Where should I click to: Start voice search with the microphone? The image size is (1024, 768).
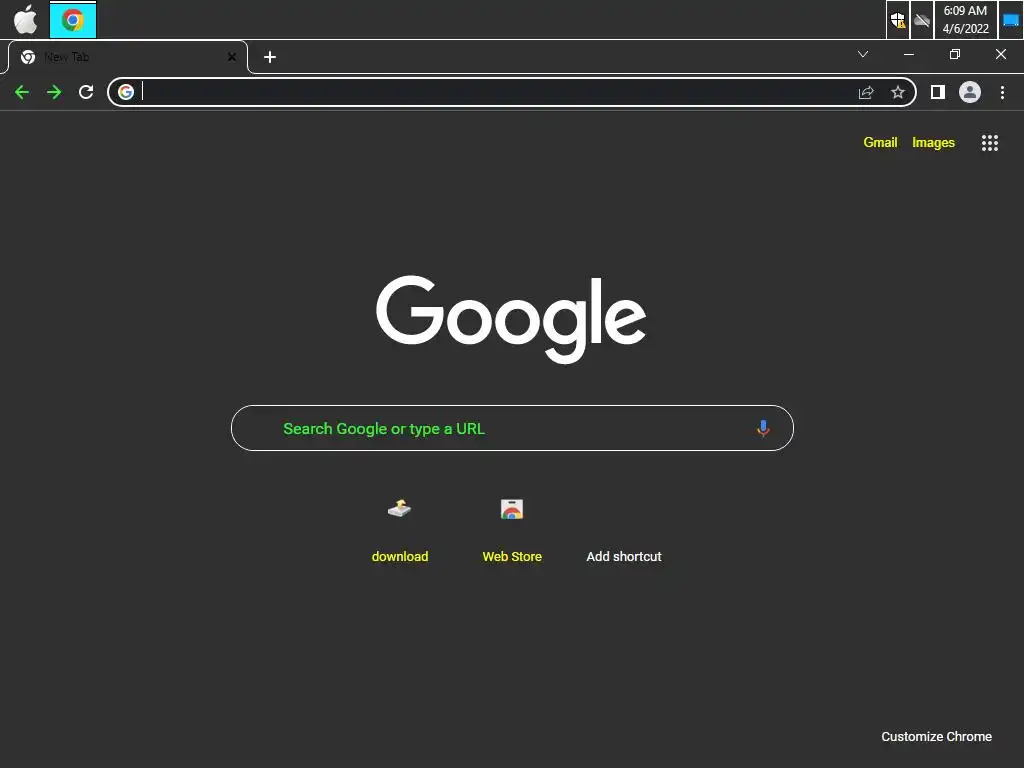point(763,428)
